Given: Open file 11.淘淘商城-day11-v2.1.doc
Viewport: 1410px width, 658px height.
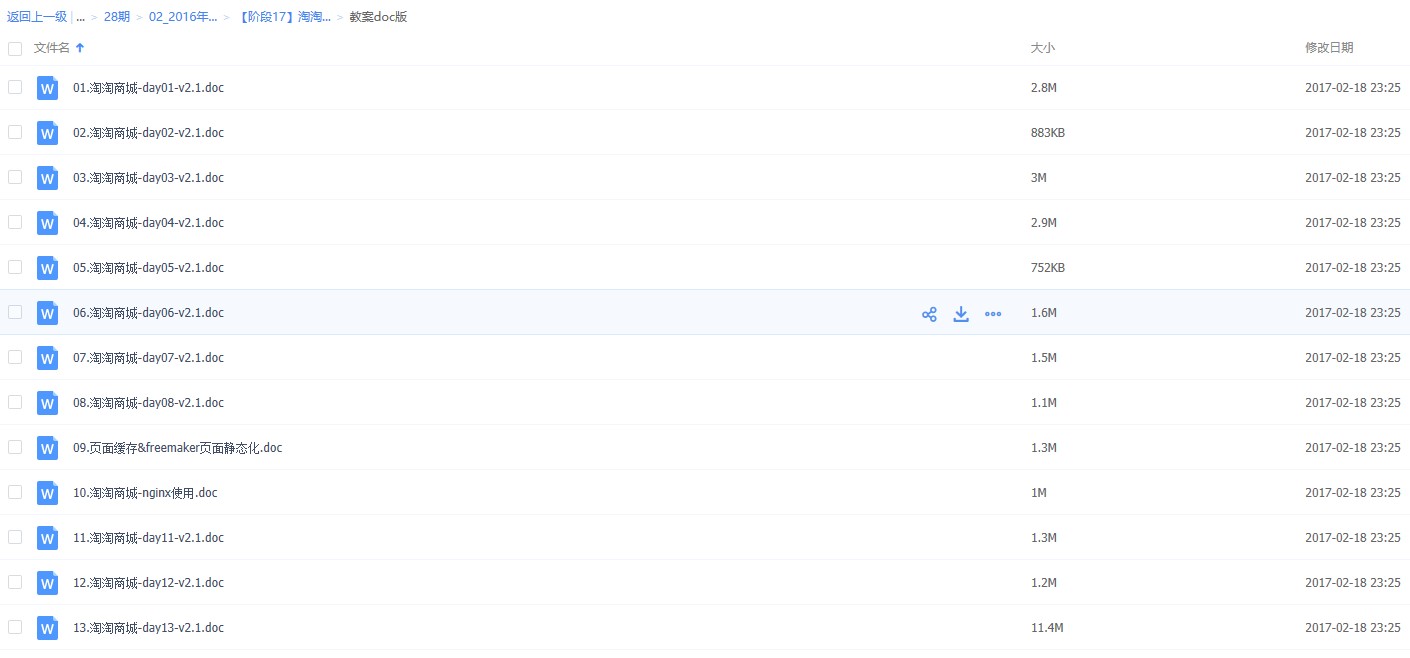Looking at the screenshot, I should (x=148, y=538).
